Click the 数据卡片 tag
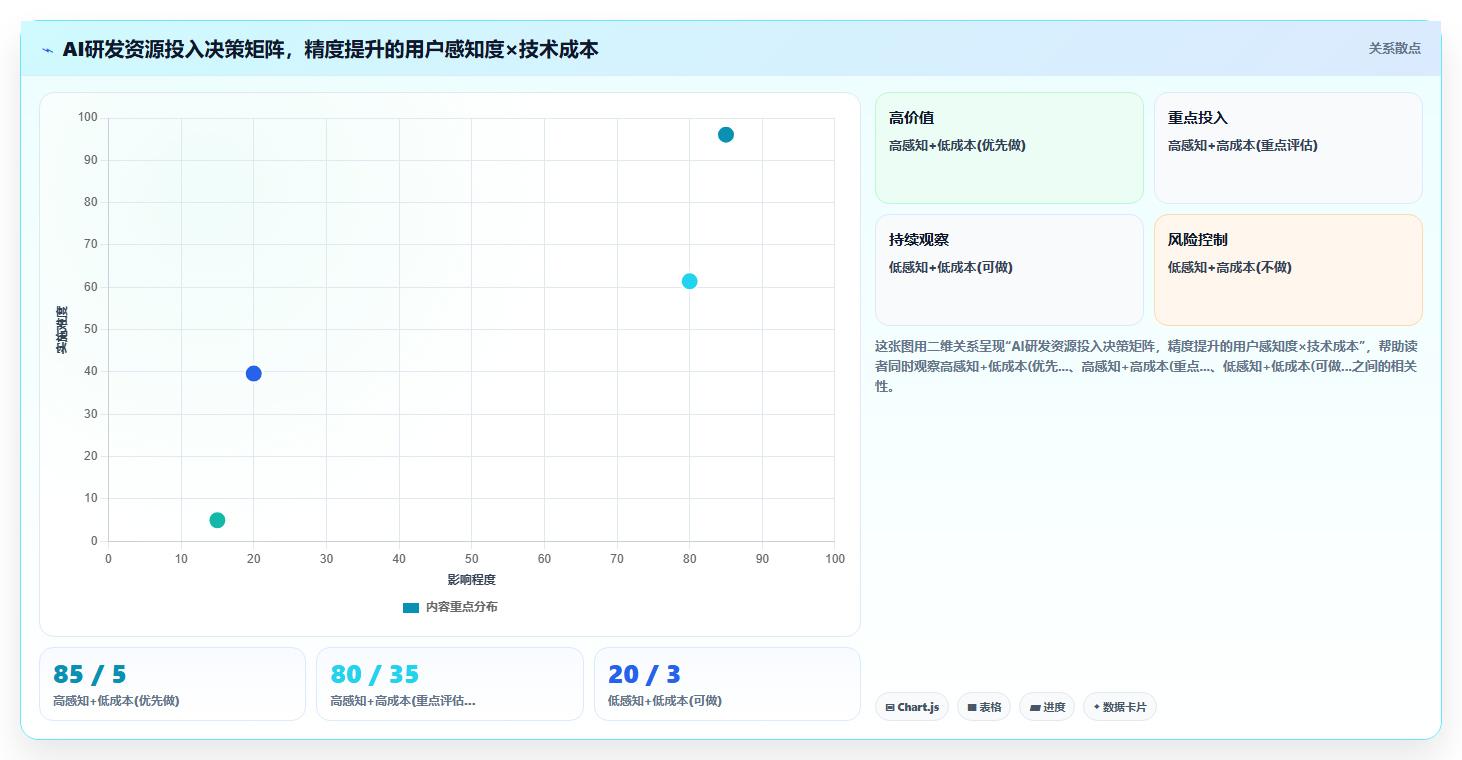The image size is (1462, 760). pos(1120,707)
